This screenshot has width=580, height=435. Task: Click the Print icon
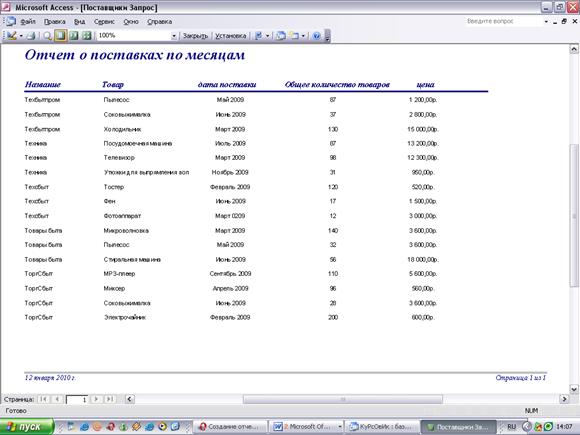tap(31, 36)
